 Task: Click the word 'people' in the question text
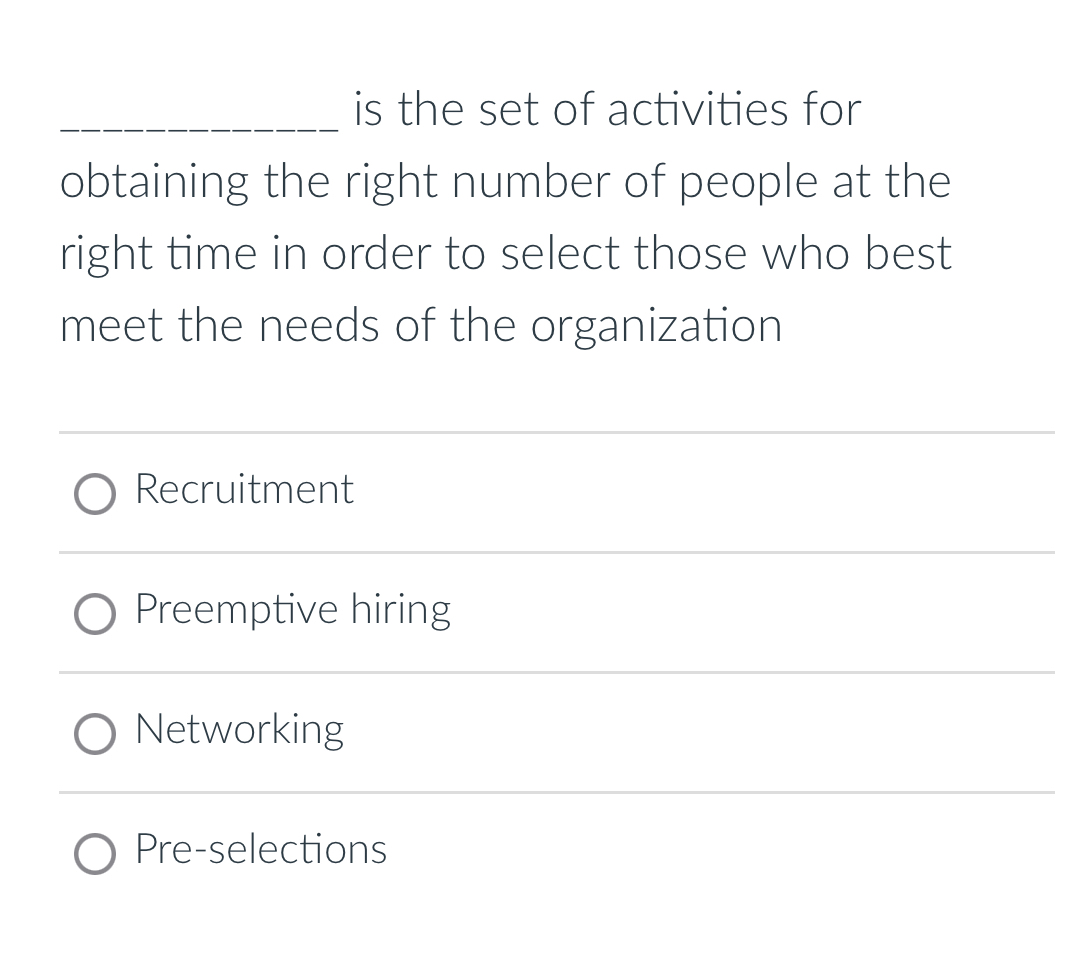coord(747,184)
